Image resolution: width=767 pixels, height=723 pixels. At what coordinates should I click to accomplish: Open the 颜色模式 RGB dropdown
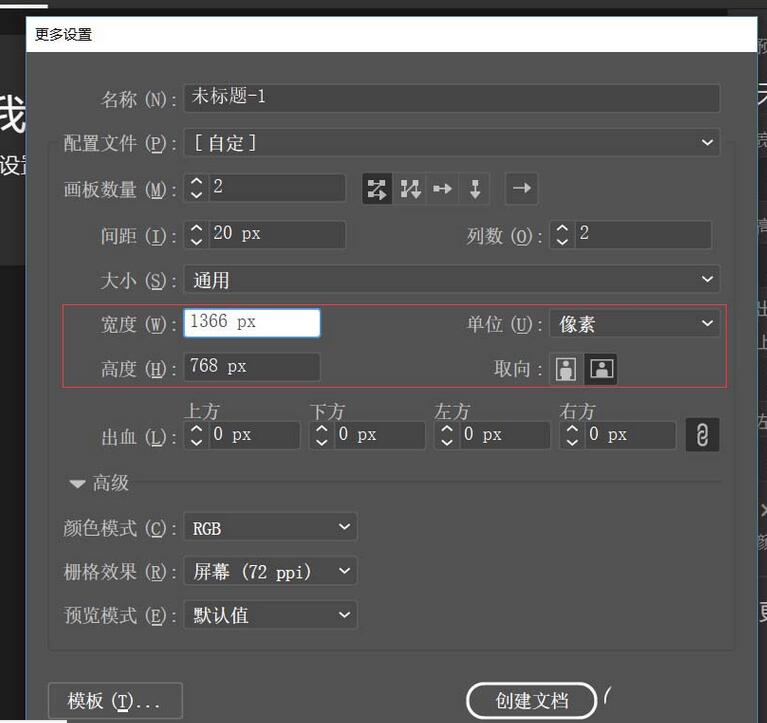[270, 527]
